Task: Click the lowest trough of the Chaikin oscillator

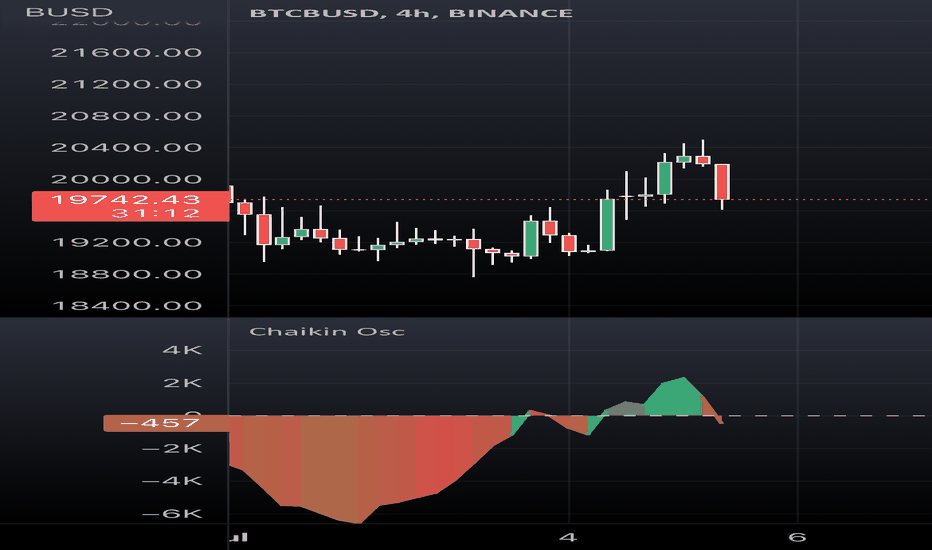Action: coord(358,522)
